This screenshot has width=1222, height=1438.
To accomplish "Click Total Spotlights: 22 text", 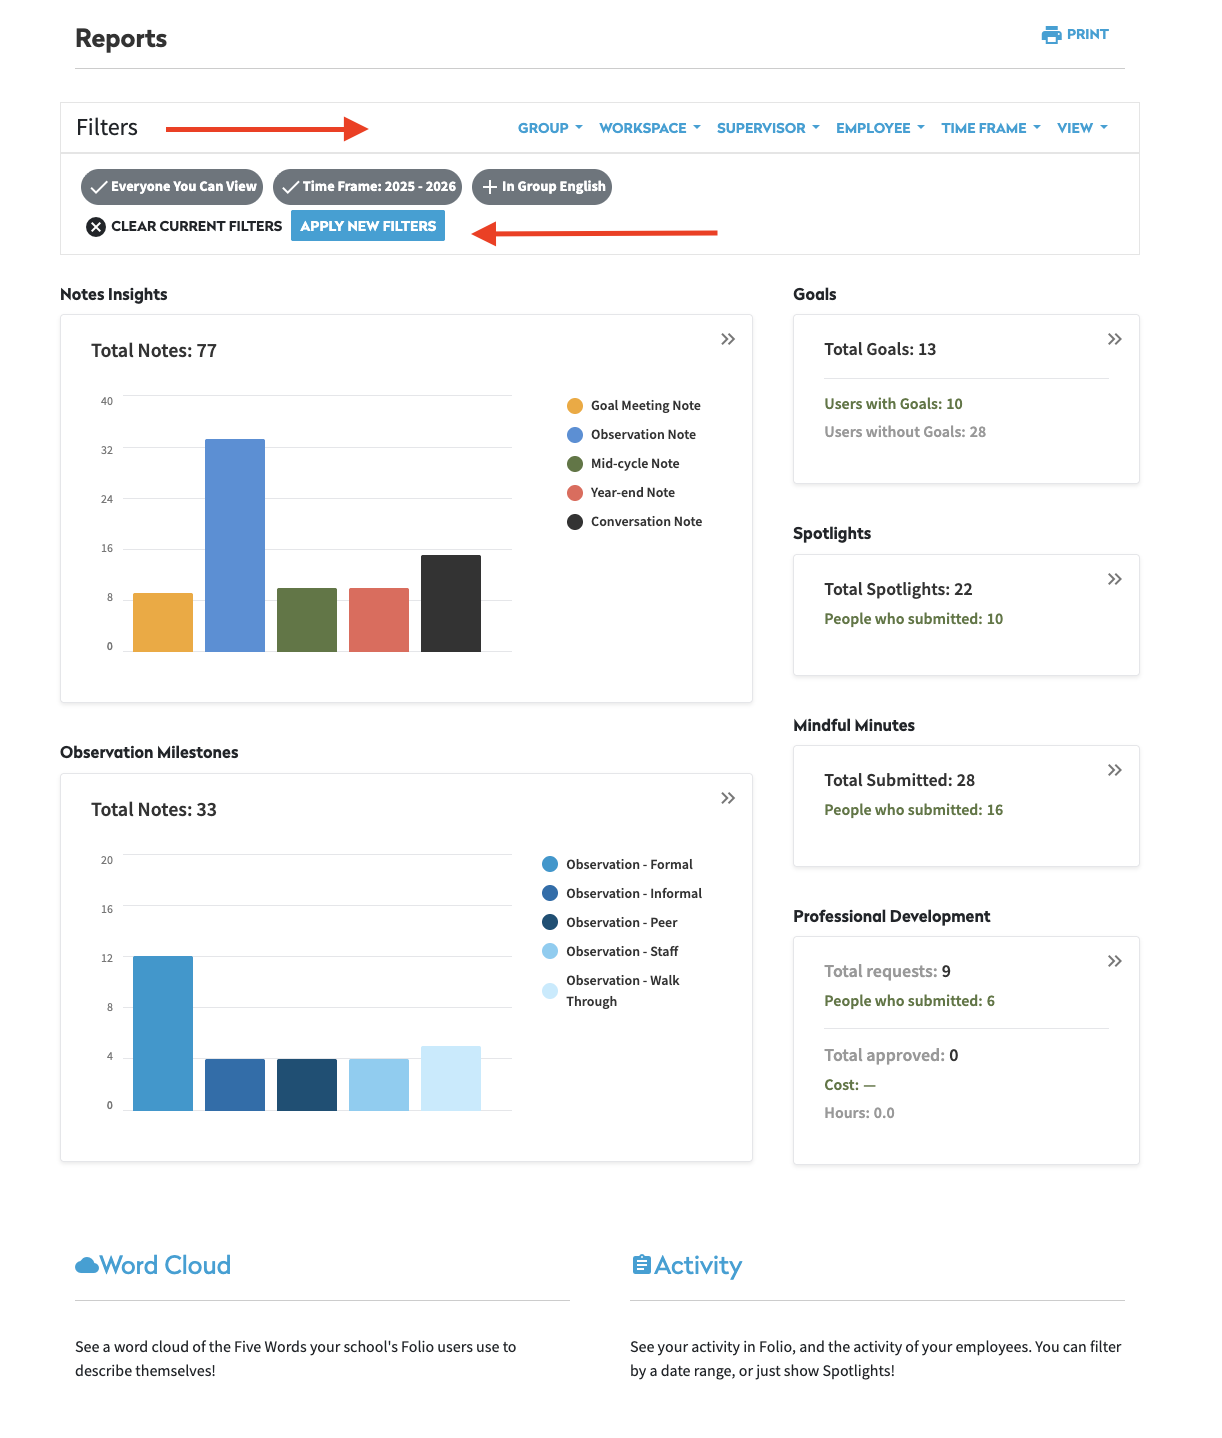I will 898,589.
